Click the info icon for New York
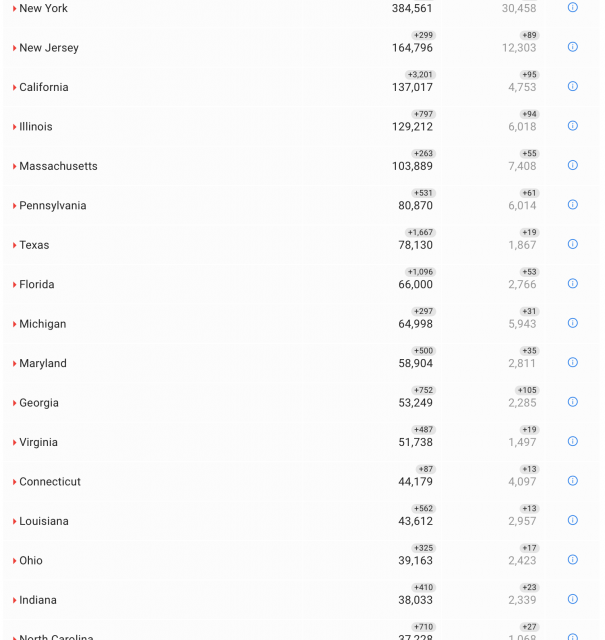The height and width of the screenshot is (640, 605). click(572, 7)
